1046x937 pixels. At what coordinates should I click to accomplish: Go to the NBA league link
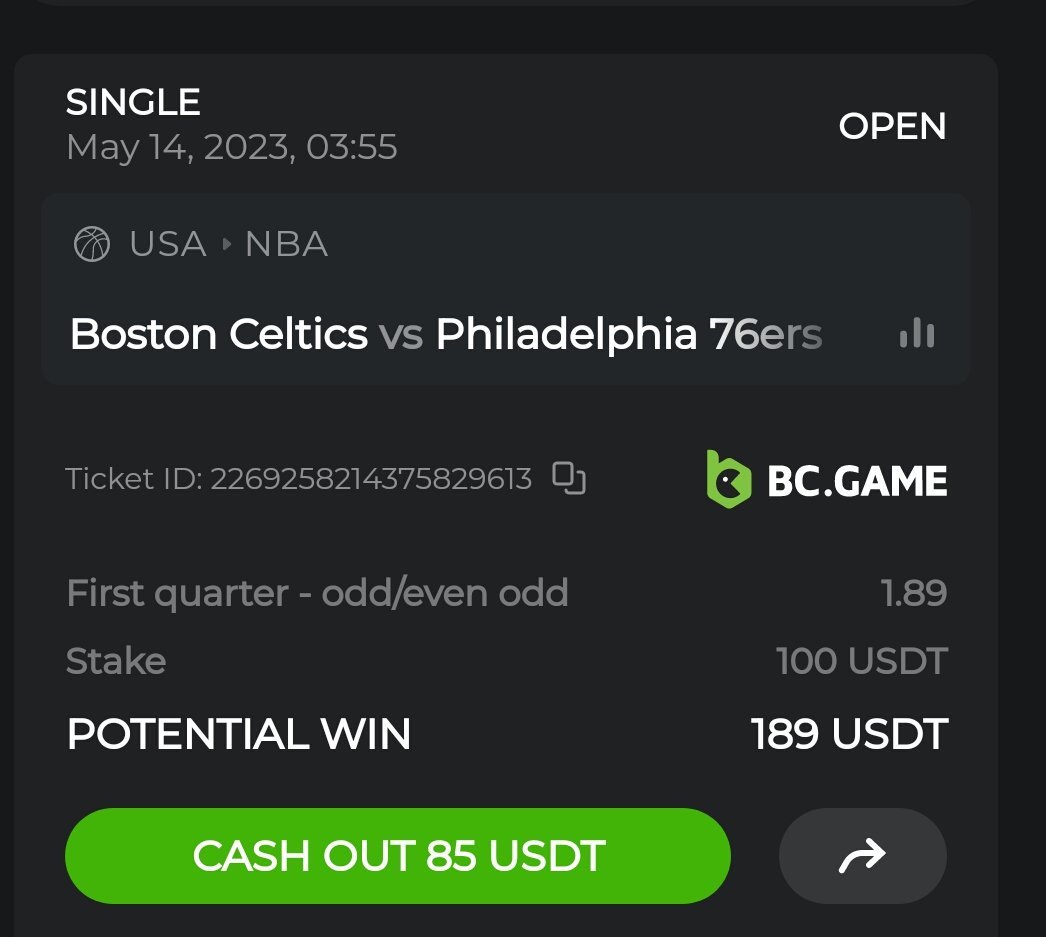pyautogui.click(x=286, y=244)
